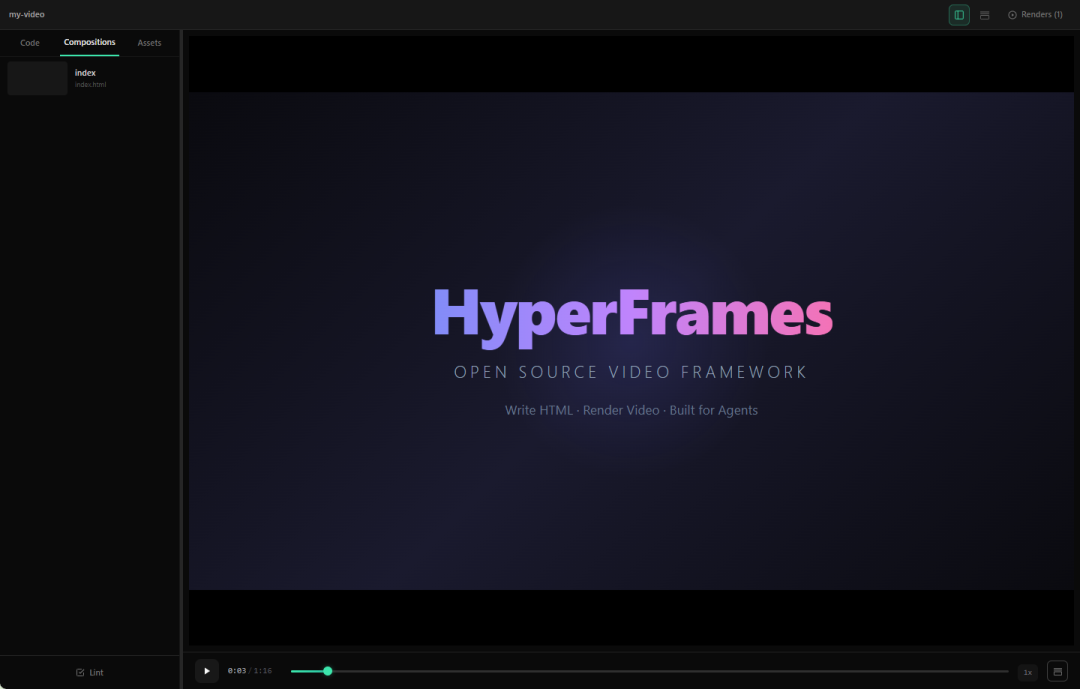Click the 'Open Source Video Framework' subtitle
The width and height of the screenshot is (1080, 689).
tap(630, 372)
